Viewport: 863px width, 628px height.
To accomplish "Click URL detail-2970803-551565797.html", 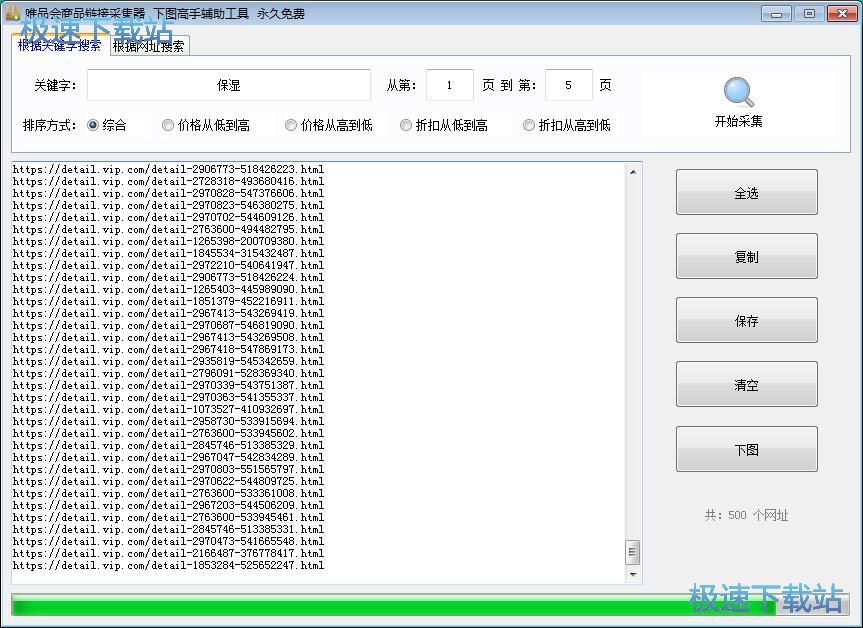I will coord(168,469).
